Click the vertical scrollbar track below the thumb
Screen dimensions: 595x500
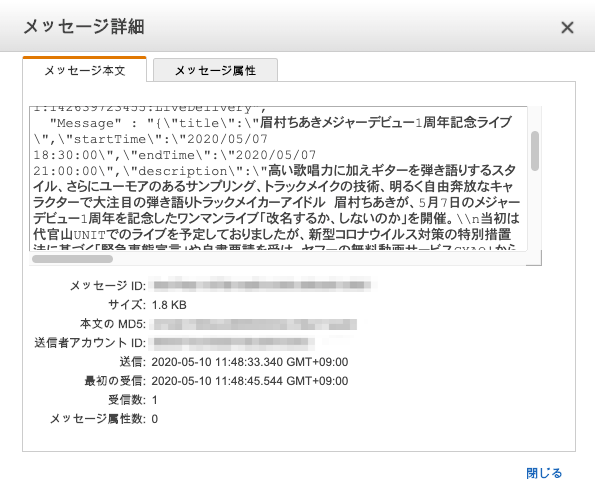535,211
